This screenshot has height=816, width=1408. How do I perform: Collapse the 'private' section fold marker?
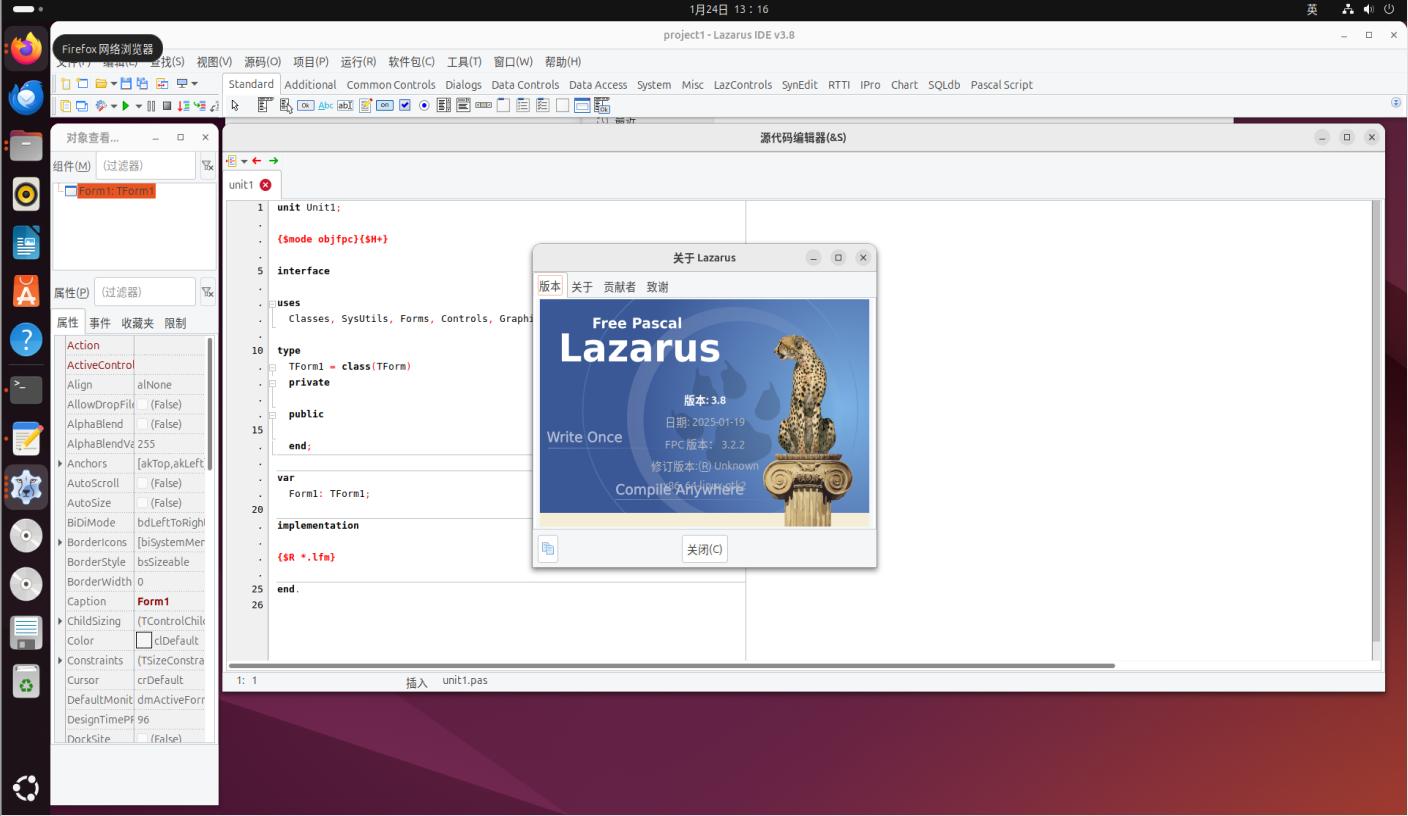tap(272, 383)
